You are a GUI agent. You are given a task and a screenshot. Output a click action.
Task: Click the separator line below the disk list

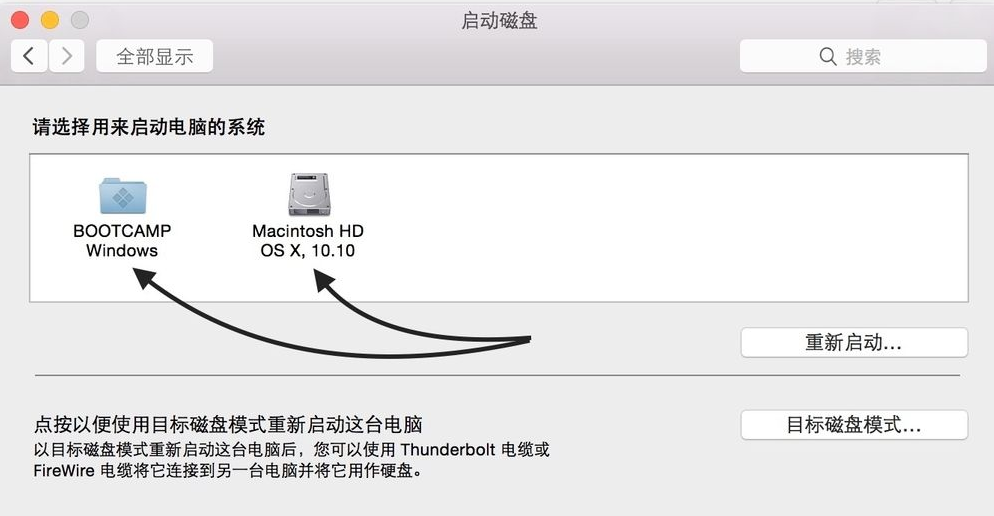point(497,376)
